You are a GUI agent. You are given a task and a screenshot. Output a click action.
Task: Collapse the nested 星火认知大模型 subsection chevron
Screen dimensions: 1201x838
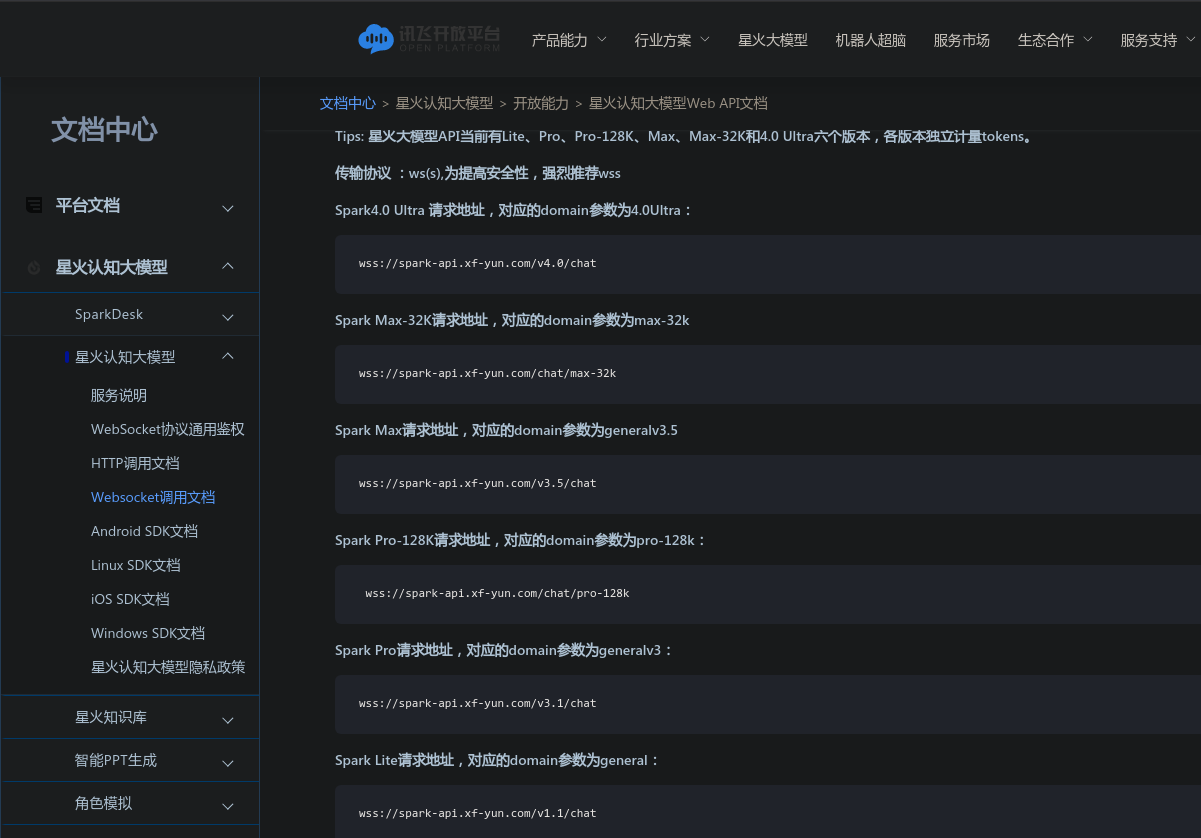pos(228,355)
